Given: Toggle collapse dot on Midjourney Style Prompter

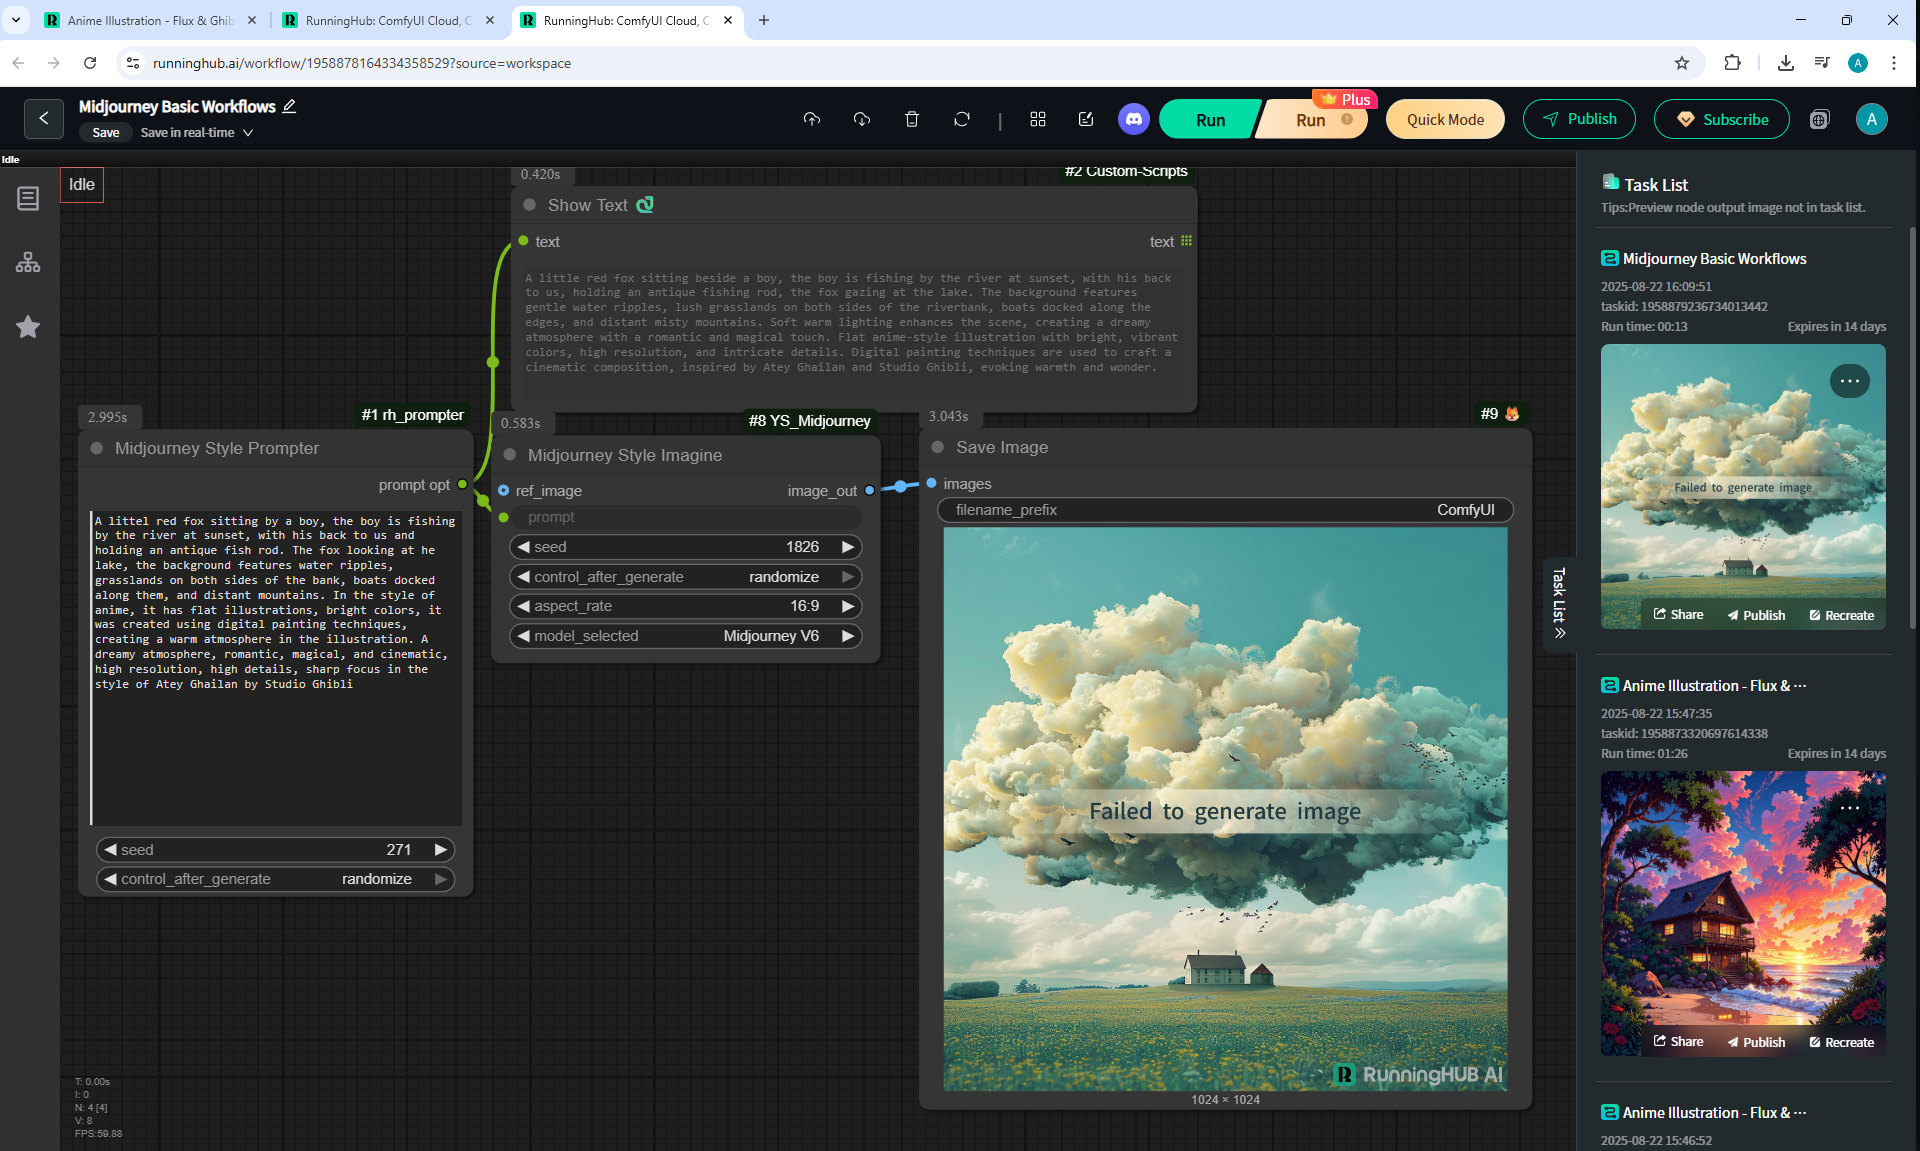Looking at the screenshot, I should pyautogui.click(x=97, y=448).
